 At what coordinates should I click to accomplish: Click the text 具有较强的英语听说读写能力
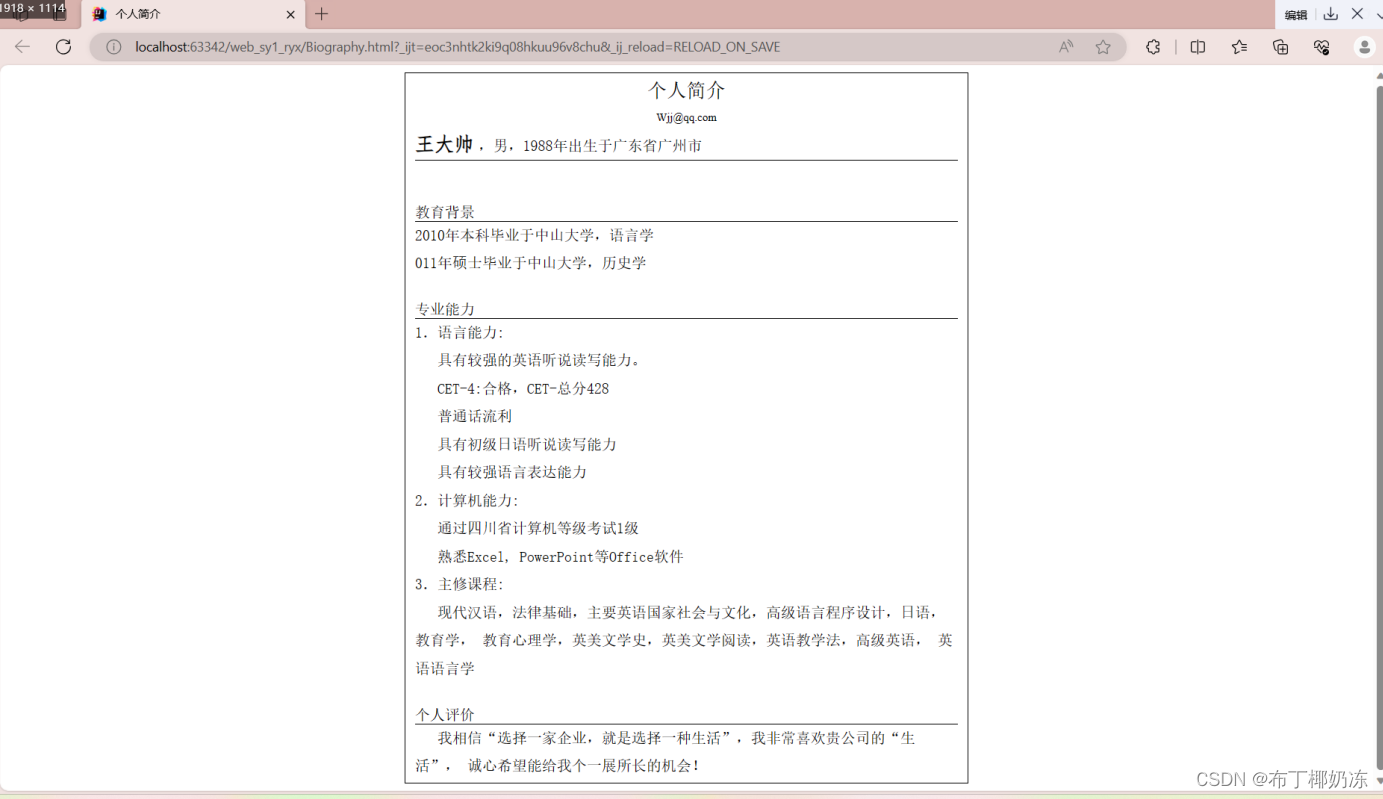point(539,360)
